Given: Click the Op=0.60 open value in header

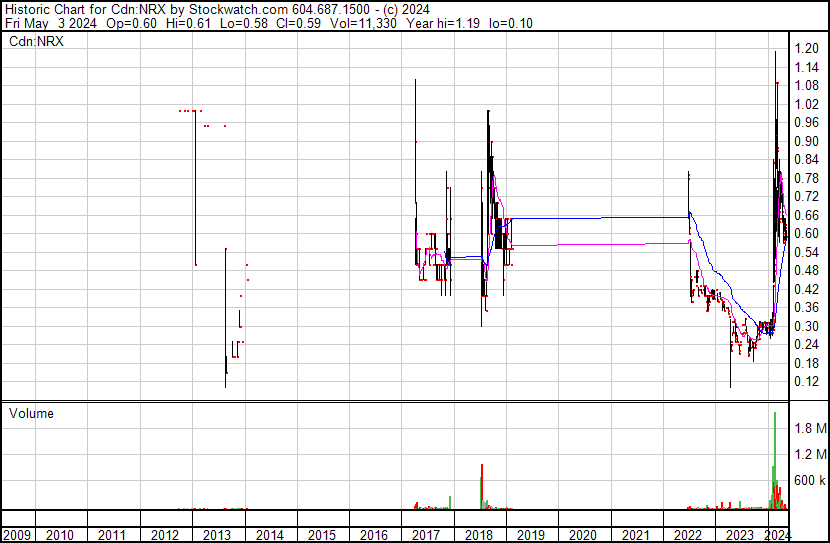Looking at the screenshot, I should 131,23.
